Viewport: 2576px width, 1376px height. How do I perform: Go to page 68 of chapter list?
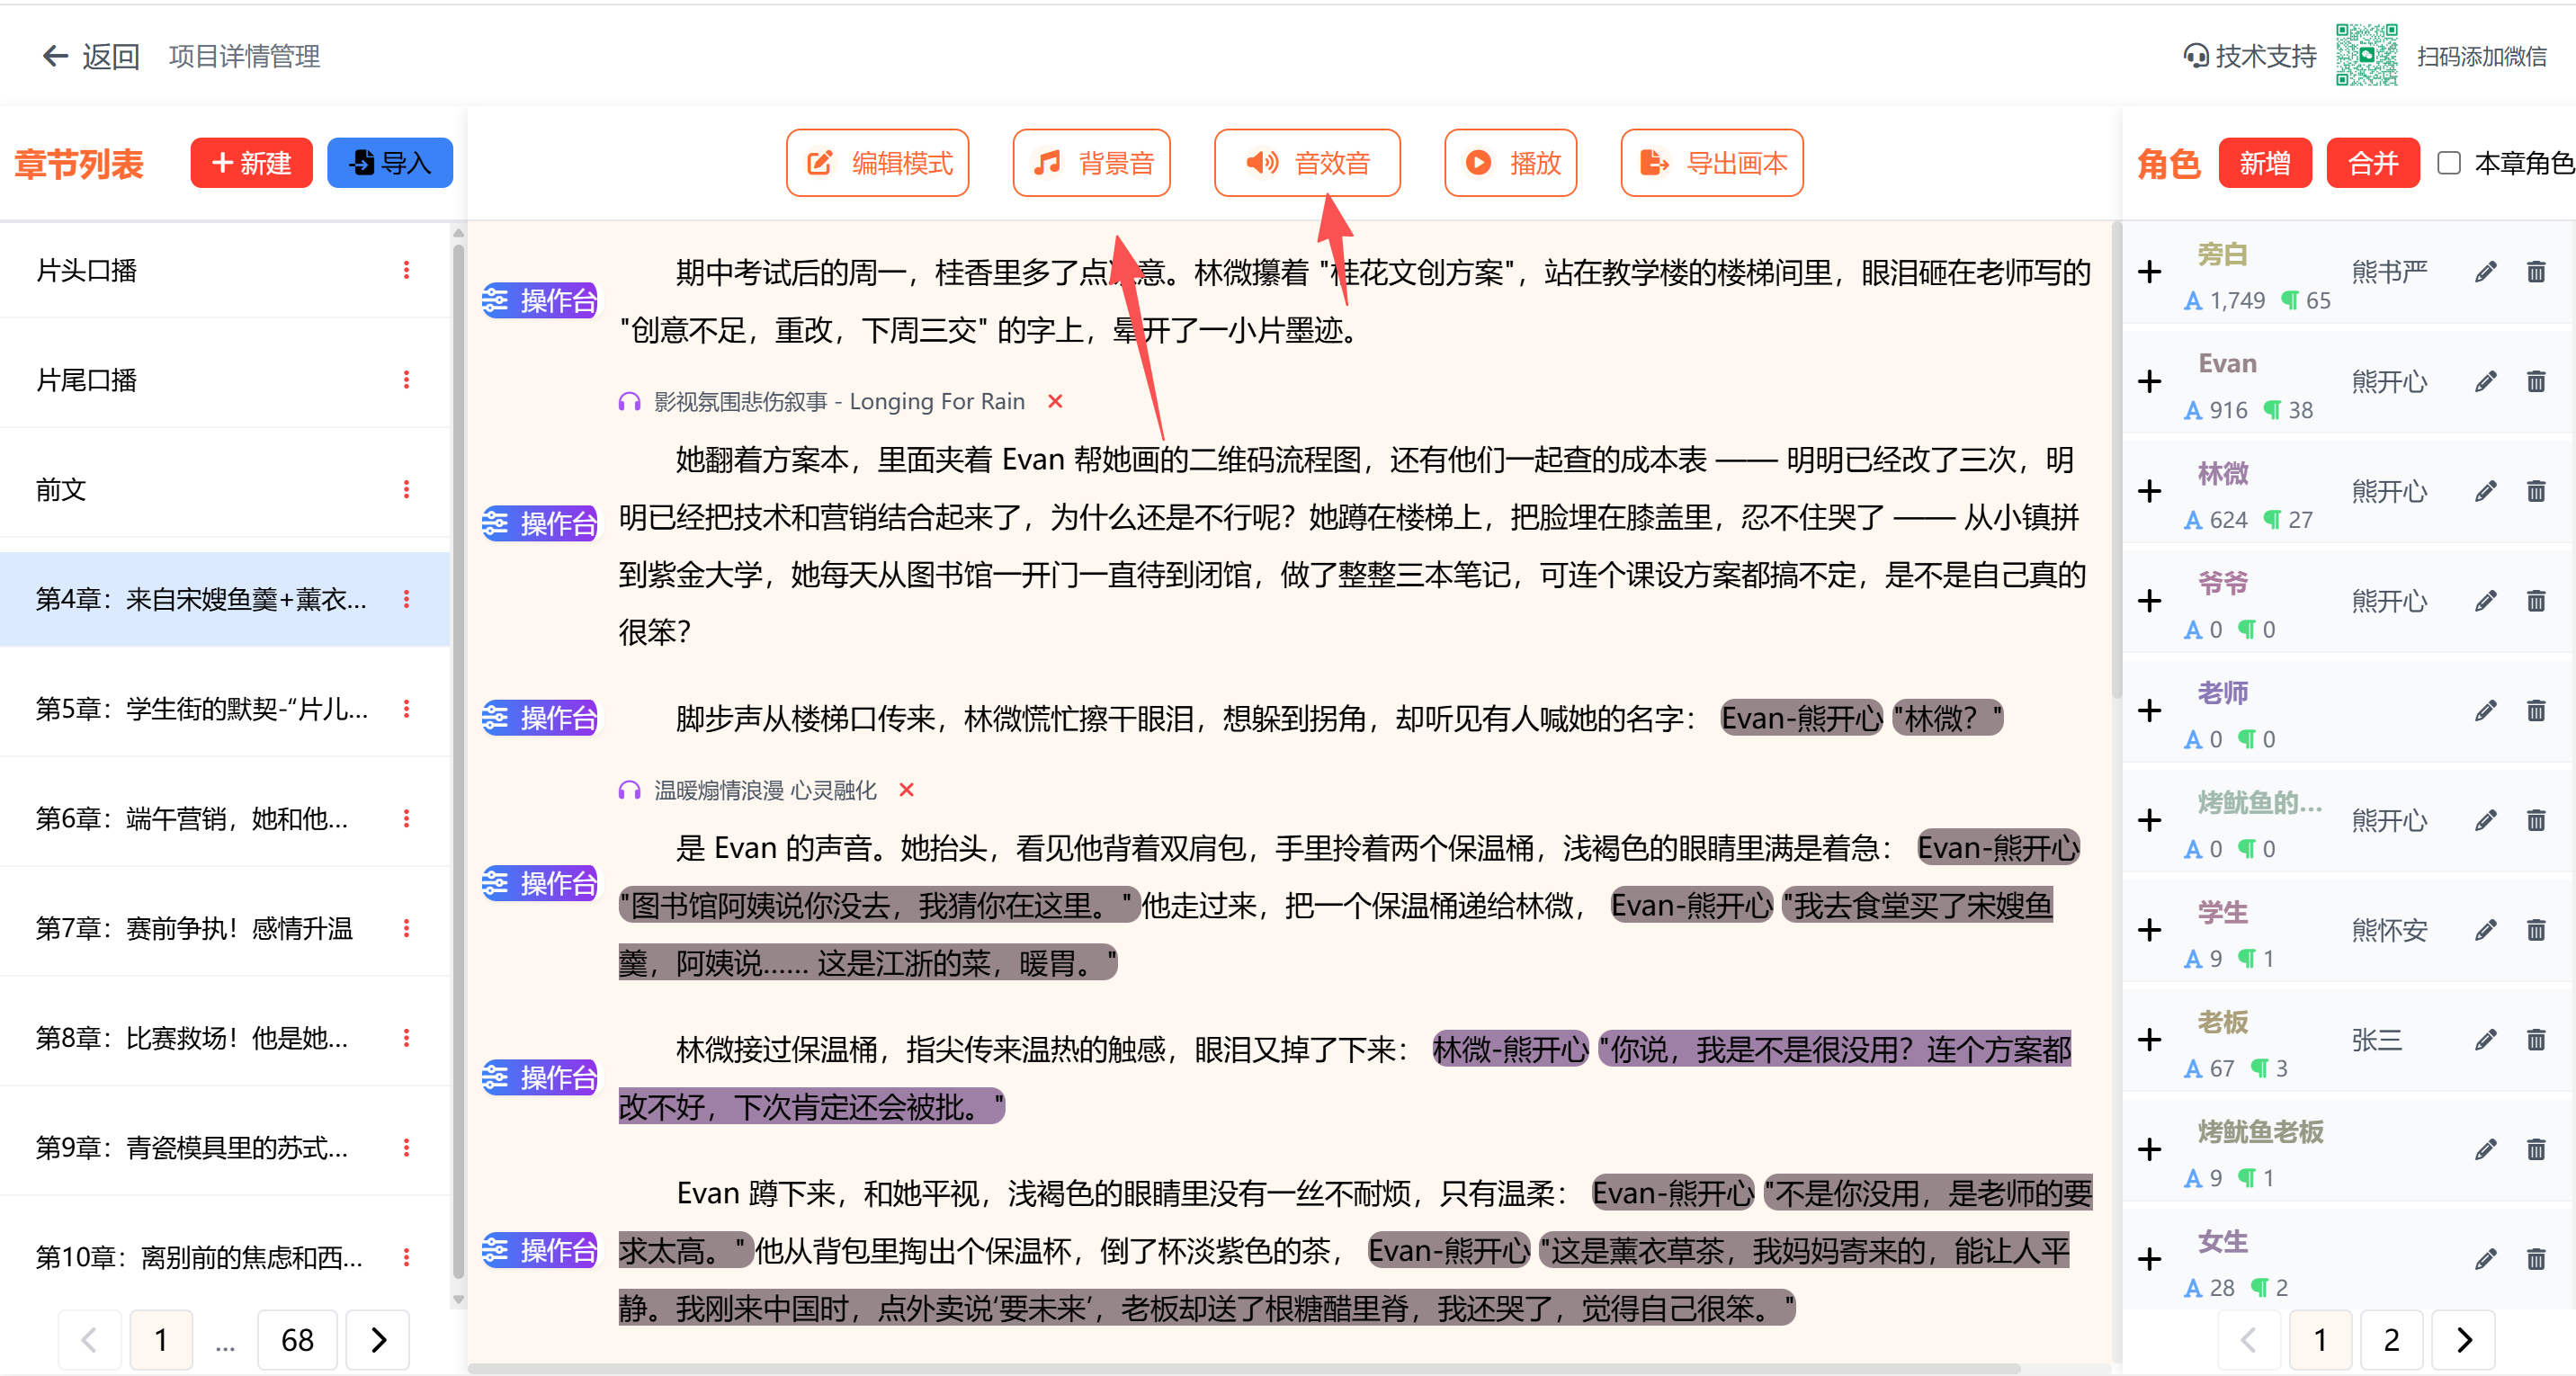297,1339
